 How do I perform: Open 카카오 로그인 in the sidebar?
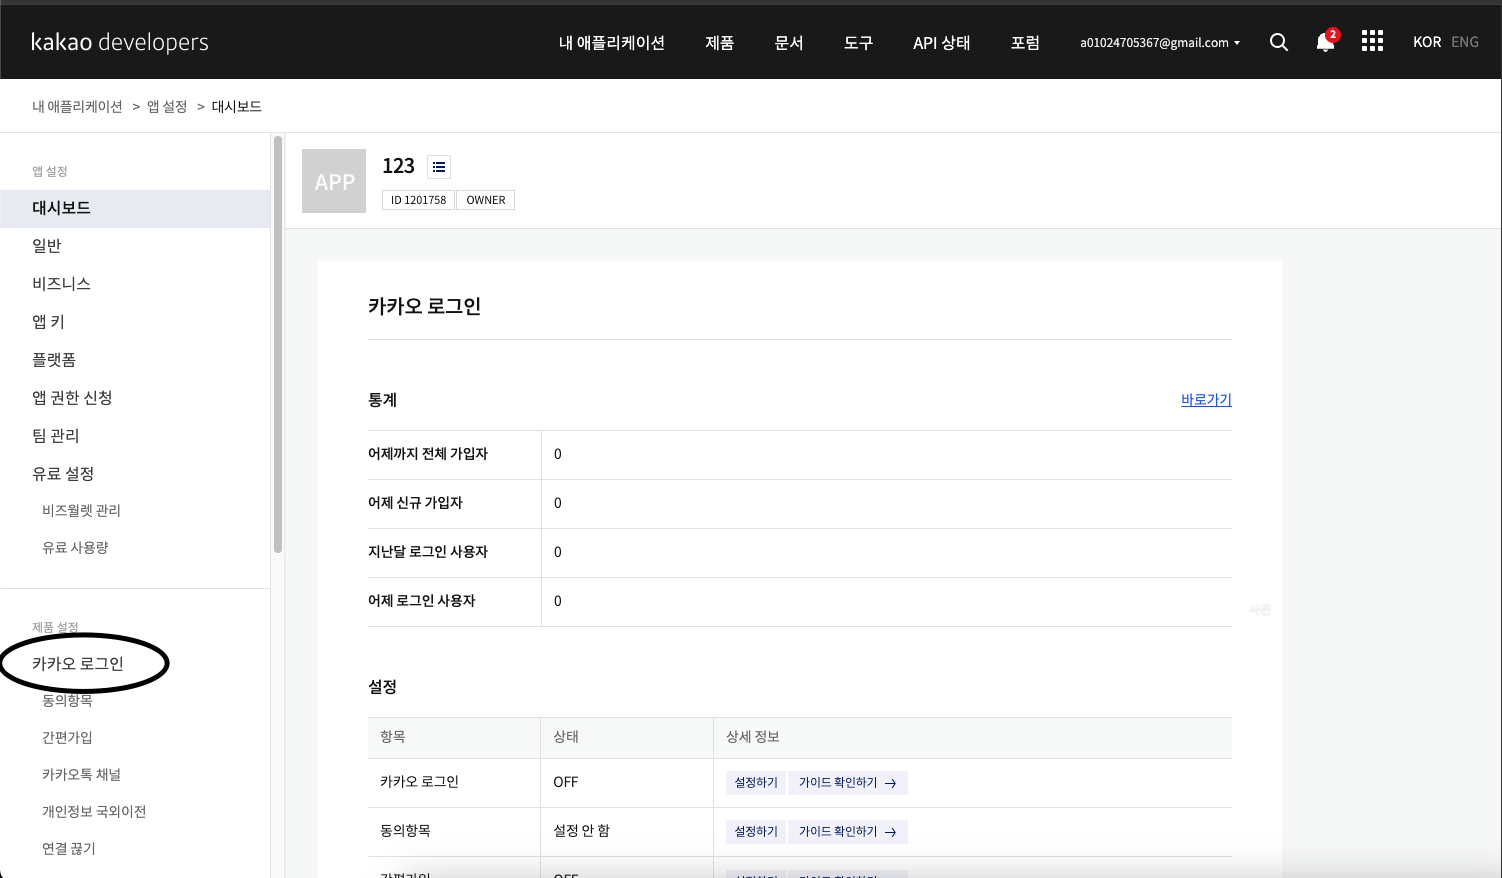point(78,664)
